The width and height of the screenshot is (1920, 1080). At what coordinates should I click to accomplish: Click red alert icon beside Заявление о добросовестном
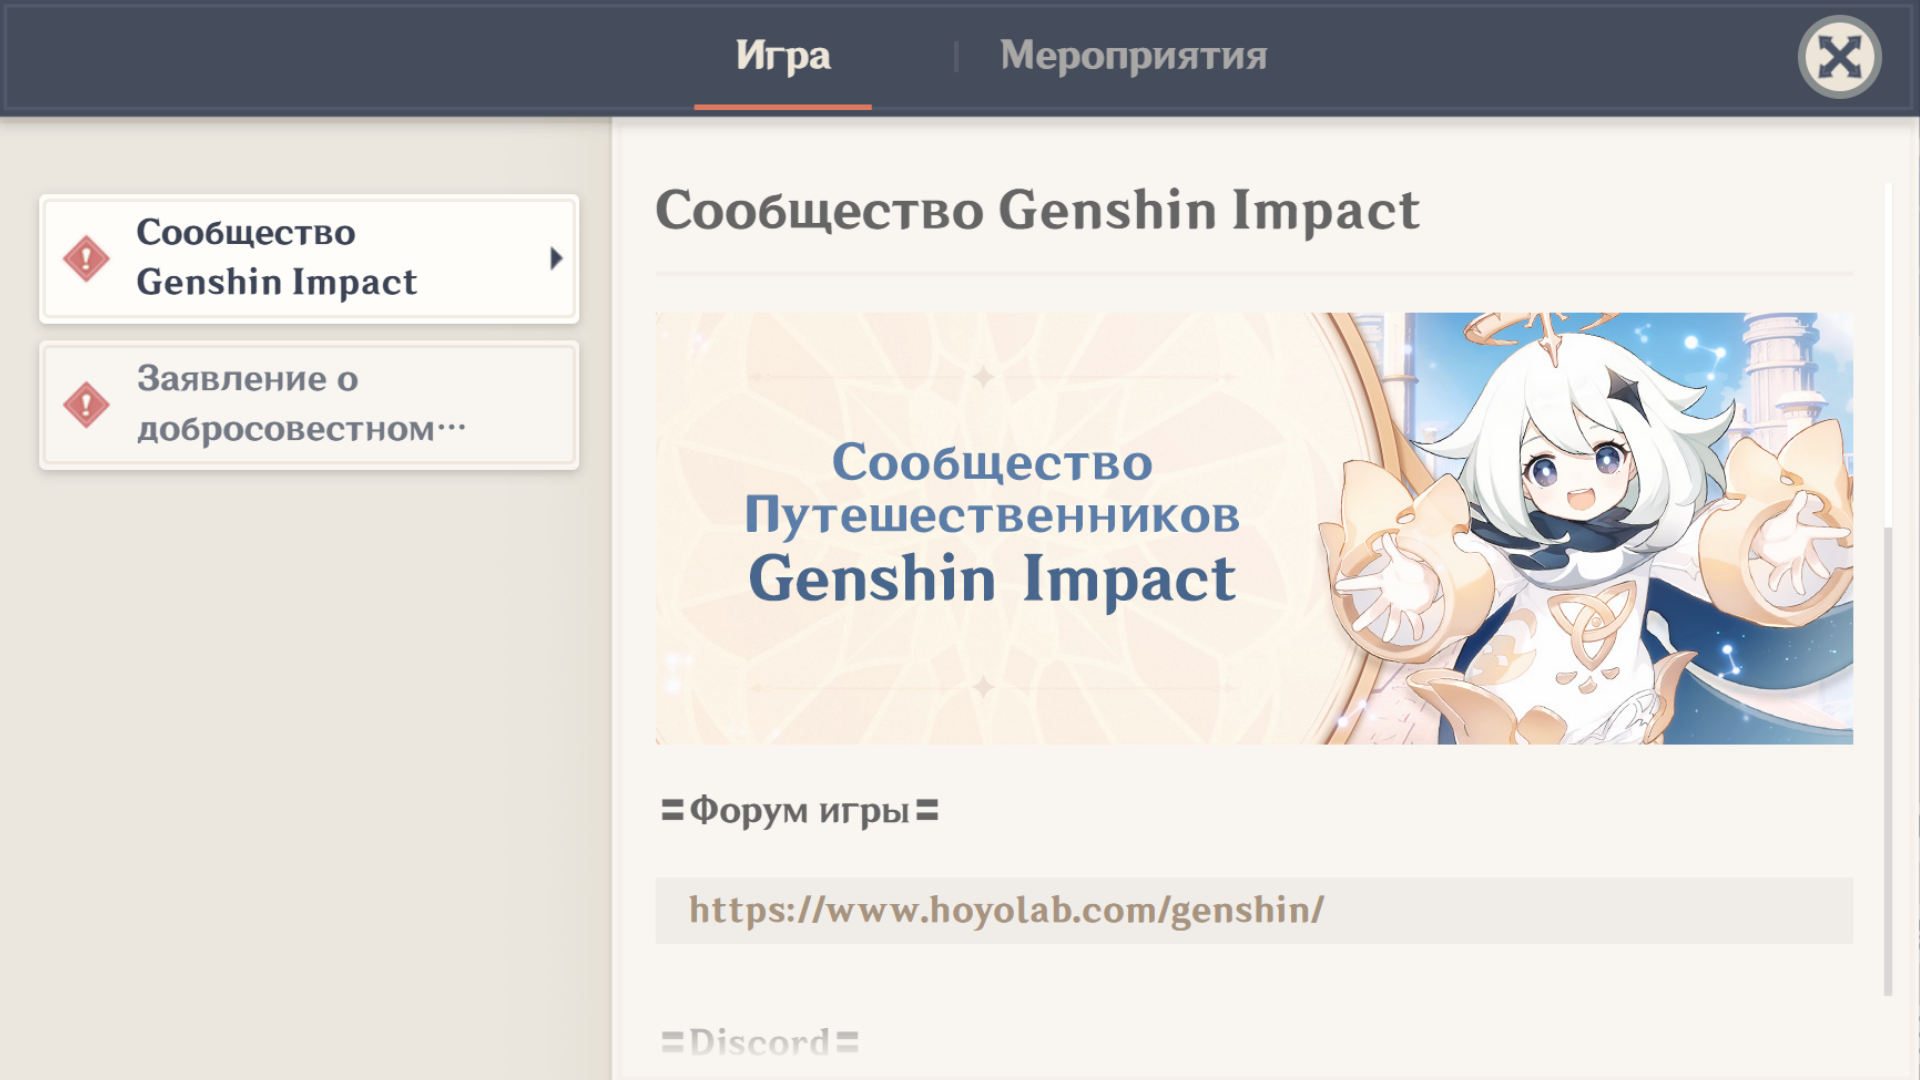pos(87,405)
